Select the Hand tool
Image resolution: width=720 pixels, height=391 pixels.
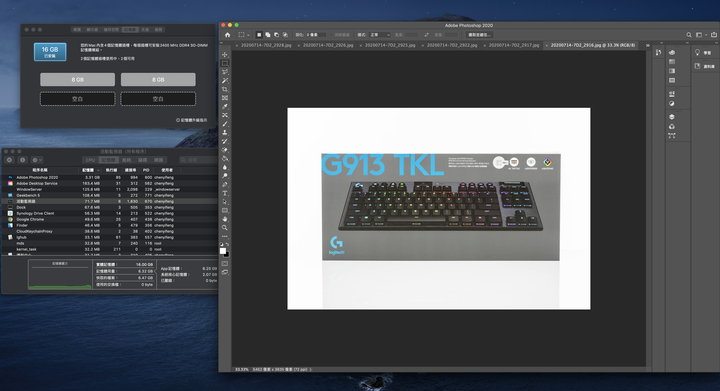[x=225, y=219]
